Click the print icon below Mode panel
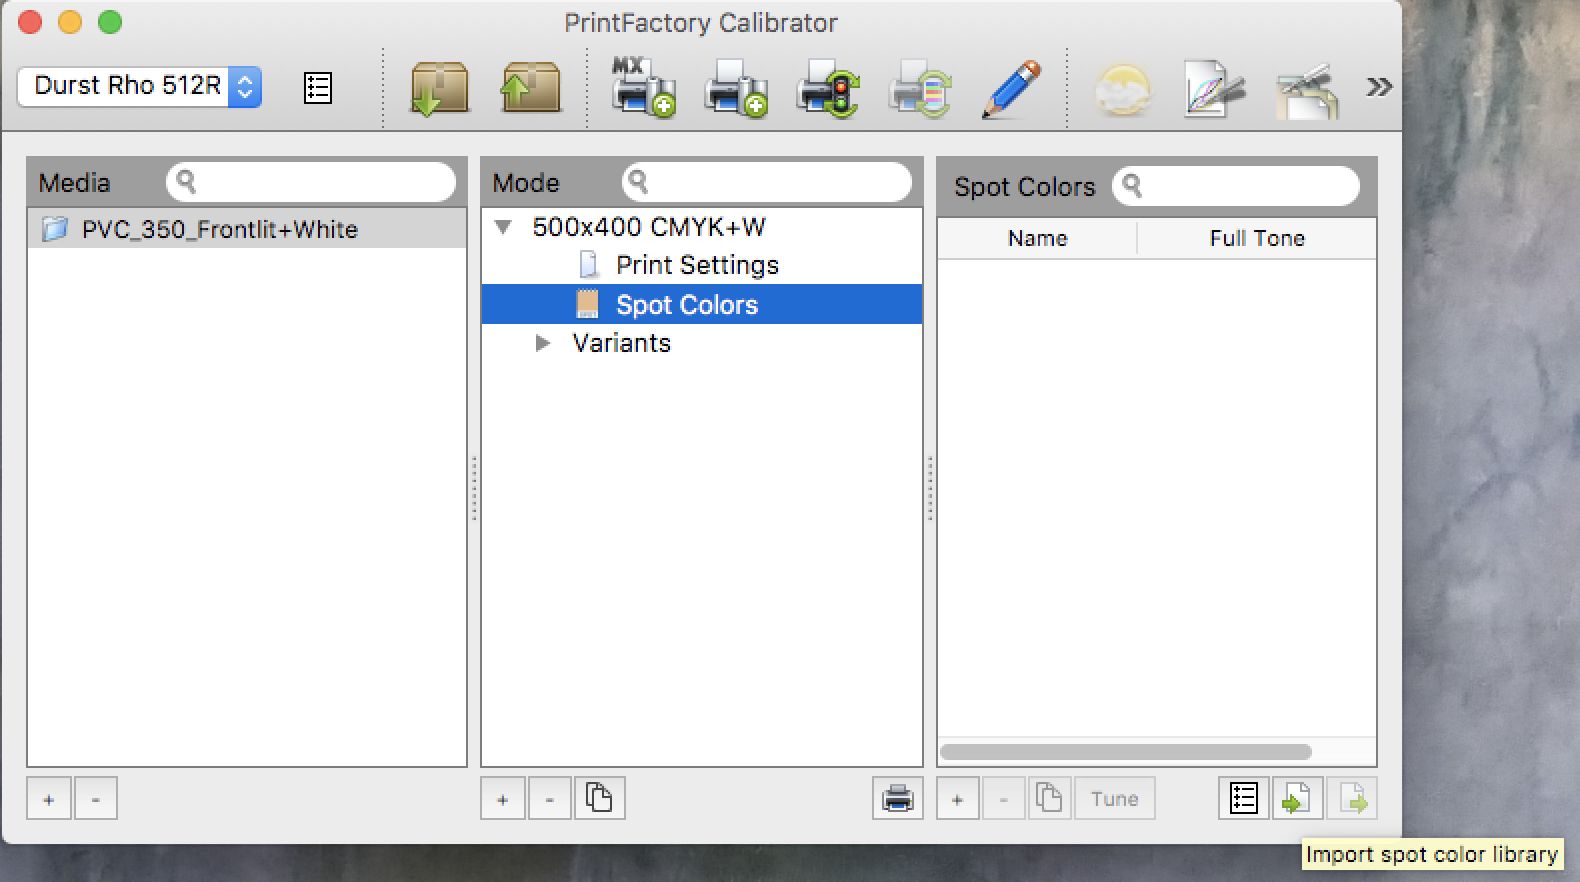 pos(897,798)
